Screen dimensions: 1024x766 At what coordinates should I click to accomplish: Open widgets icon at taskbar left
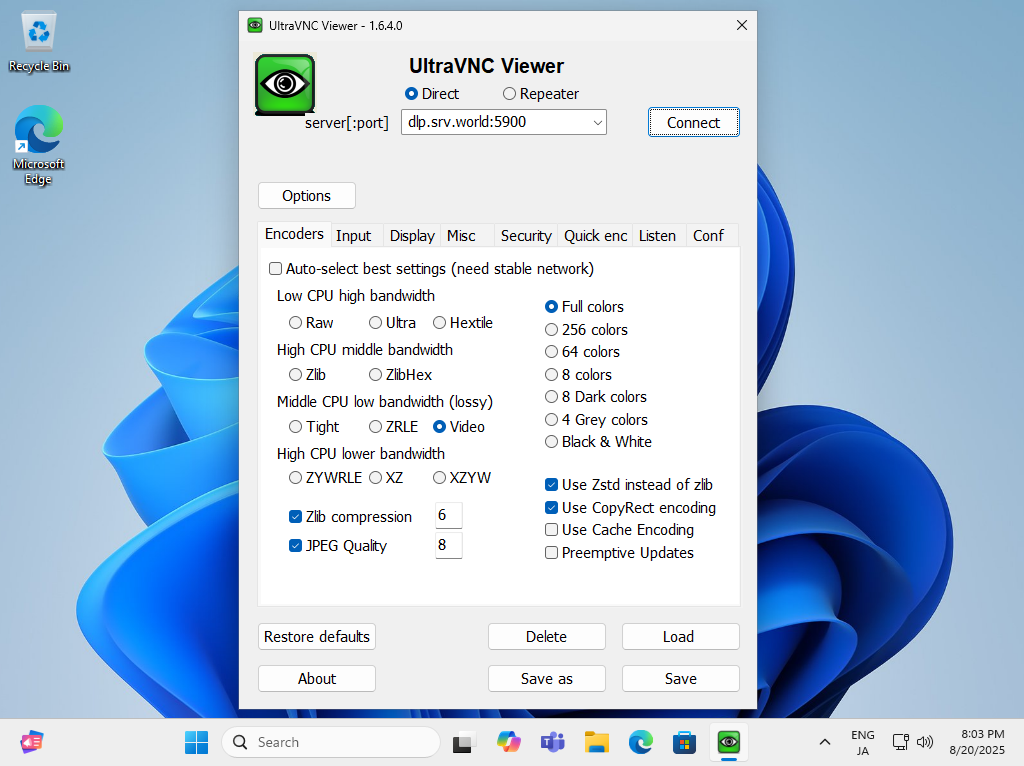[31, 742]
